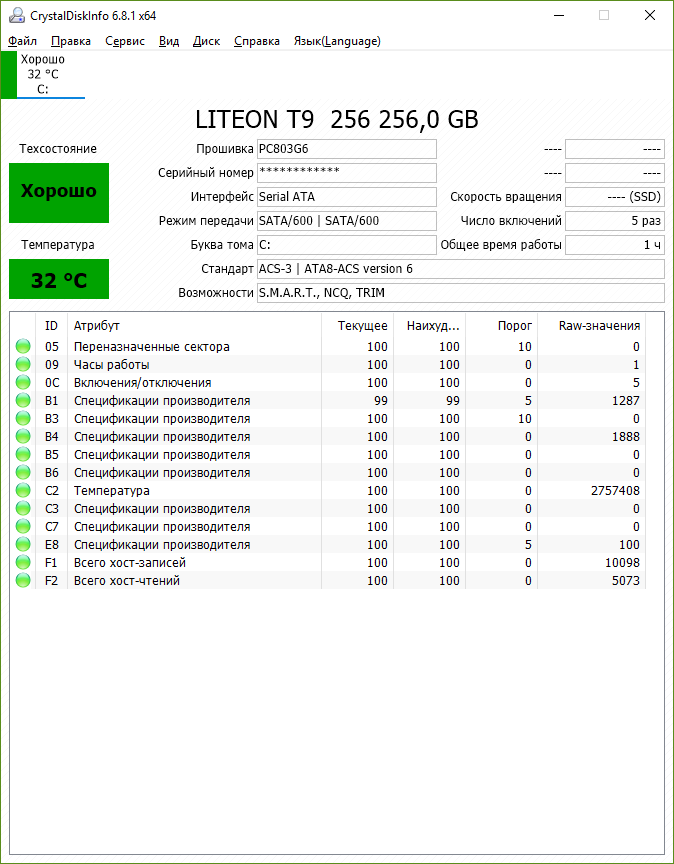The image size is (674, 864).
Task: Click the green status dot for attribute C7
Action: pyautogui.click(x=23, y=527)
